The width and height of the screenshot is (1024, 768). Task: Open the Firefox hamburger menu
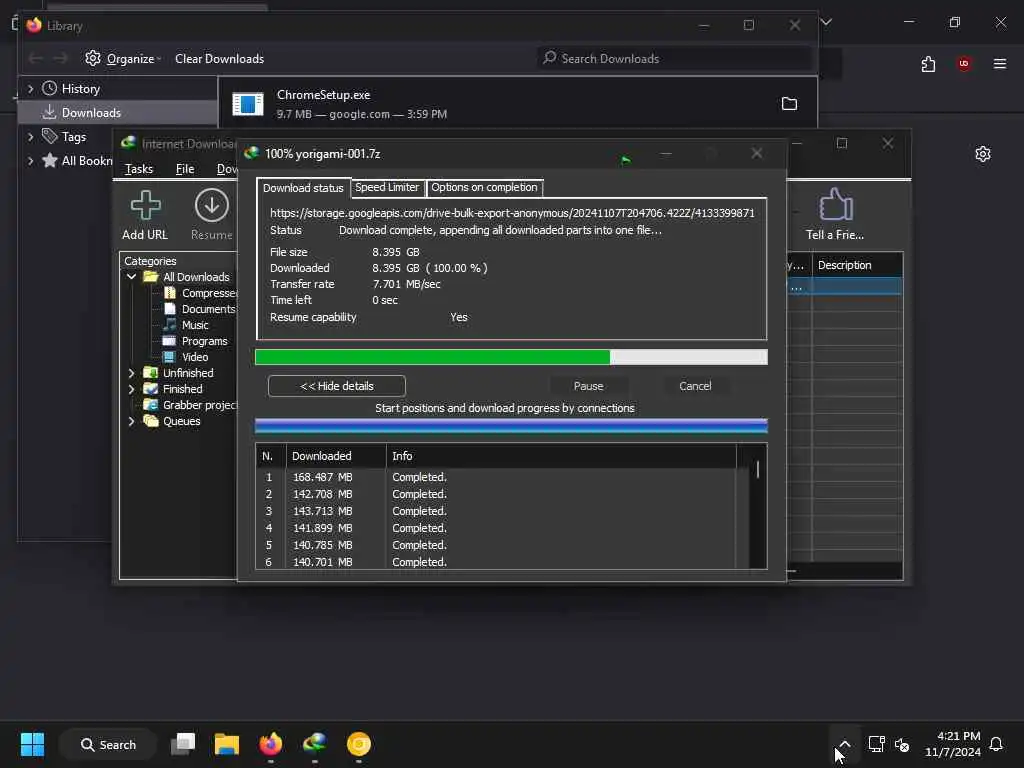tap(999, 64)
